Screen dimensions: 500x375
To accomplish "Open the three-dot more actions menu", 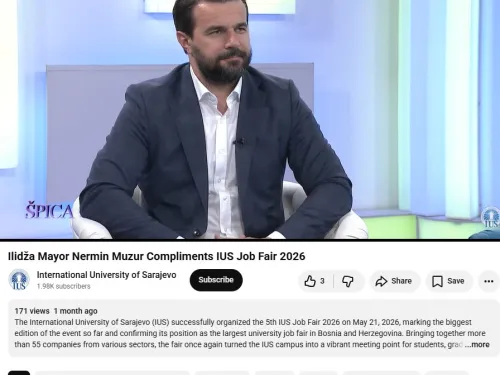I will point(489,281).
